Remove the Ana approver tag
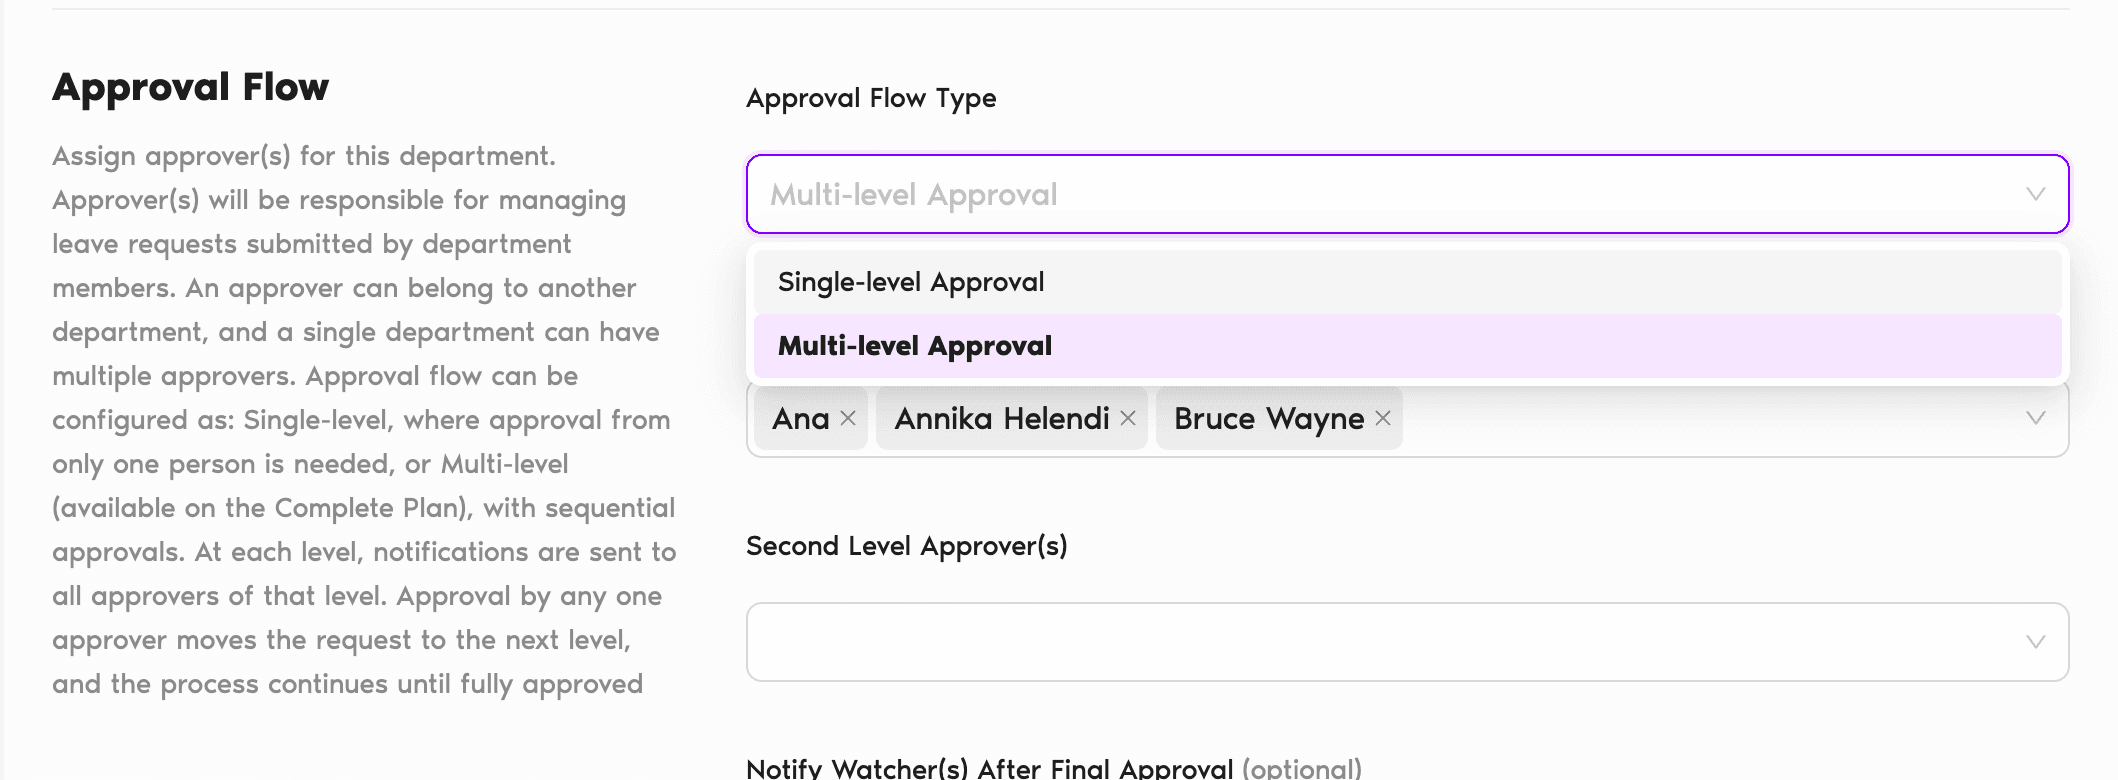2118x780 pixels. (848, 418)
